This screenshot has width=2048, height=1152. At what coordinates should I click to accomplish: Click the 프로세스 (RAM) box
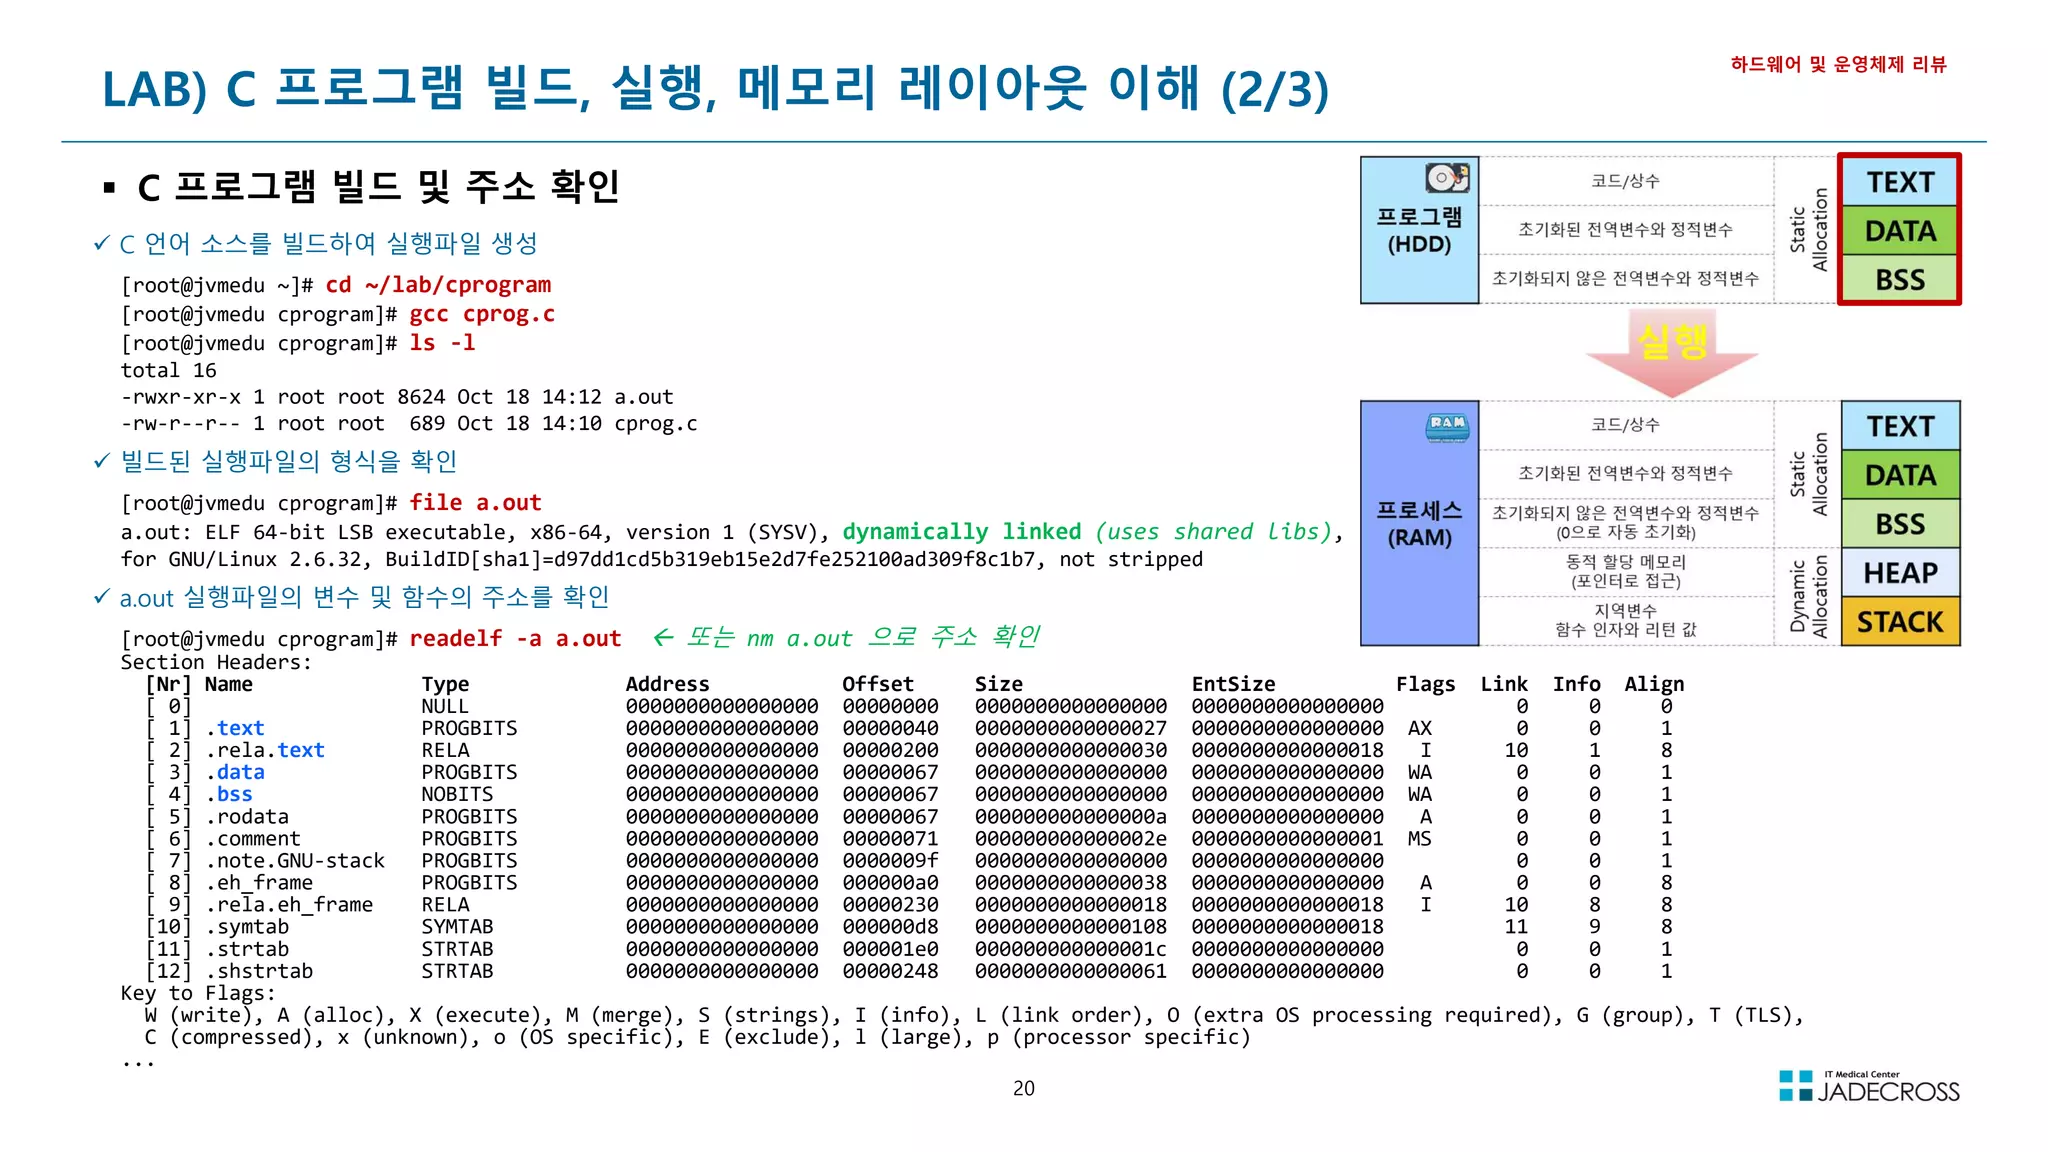pos(1419,523)
